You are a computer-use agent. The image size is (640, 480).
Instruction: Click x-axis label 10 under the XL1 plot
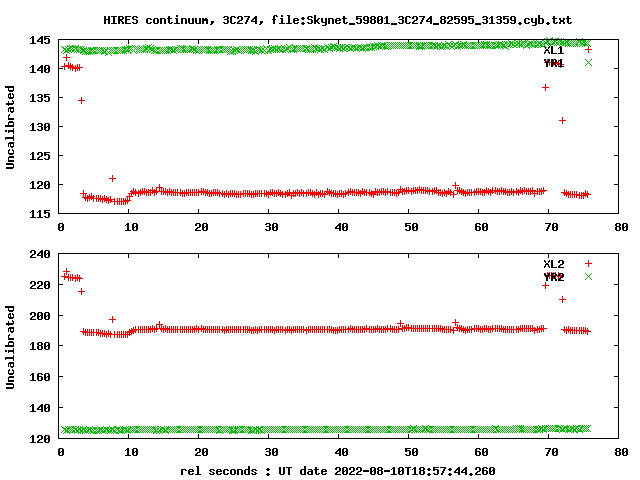(131, 227)
